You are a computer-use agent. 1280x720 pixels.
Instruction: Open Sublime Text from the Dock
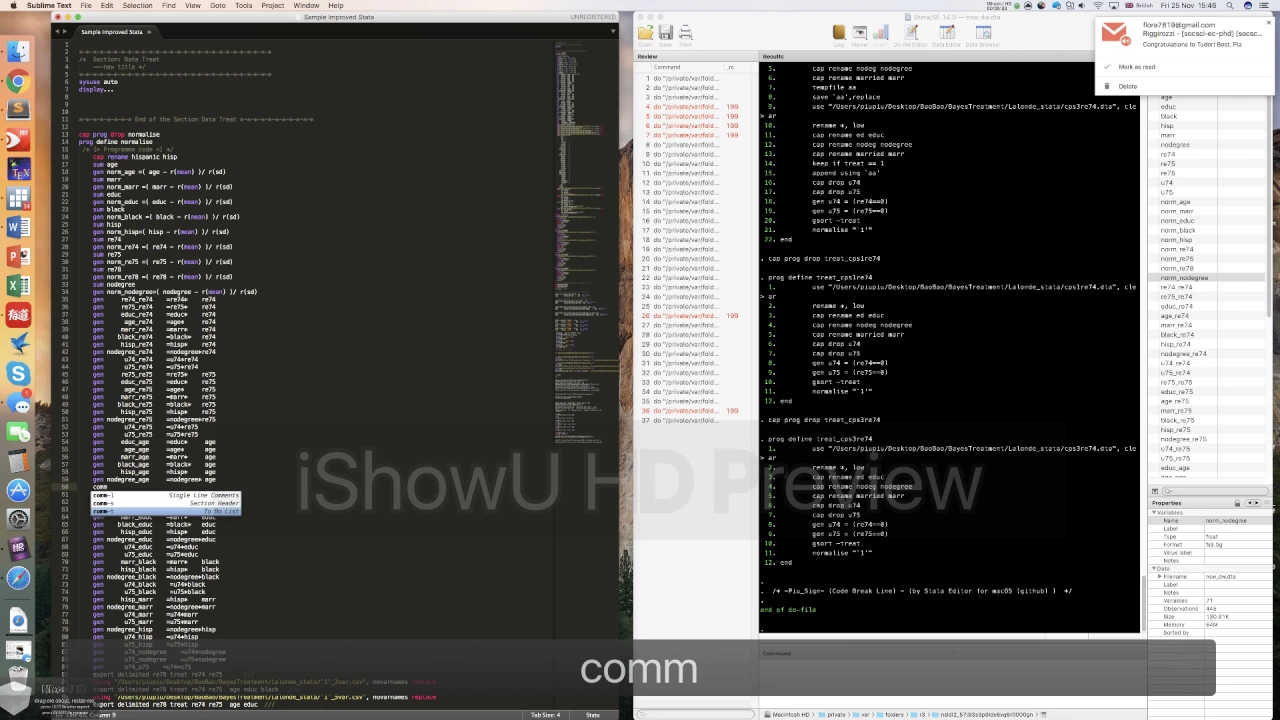(x=18, y=110)
